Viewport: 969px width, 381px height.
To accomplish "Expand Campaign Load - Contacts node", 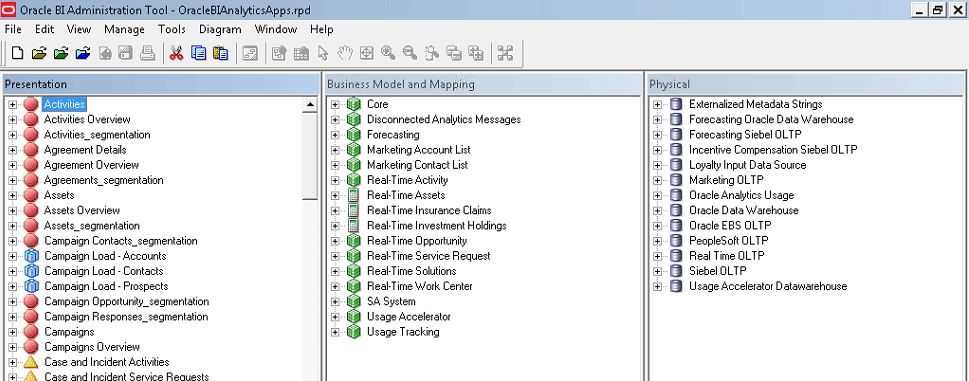I will click(x=12, y=271).
